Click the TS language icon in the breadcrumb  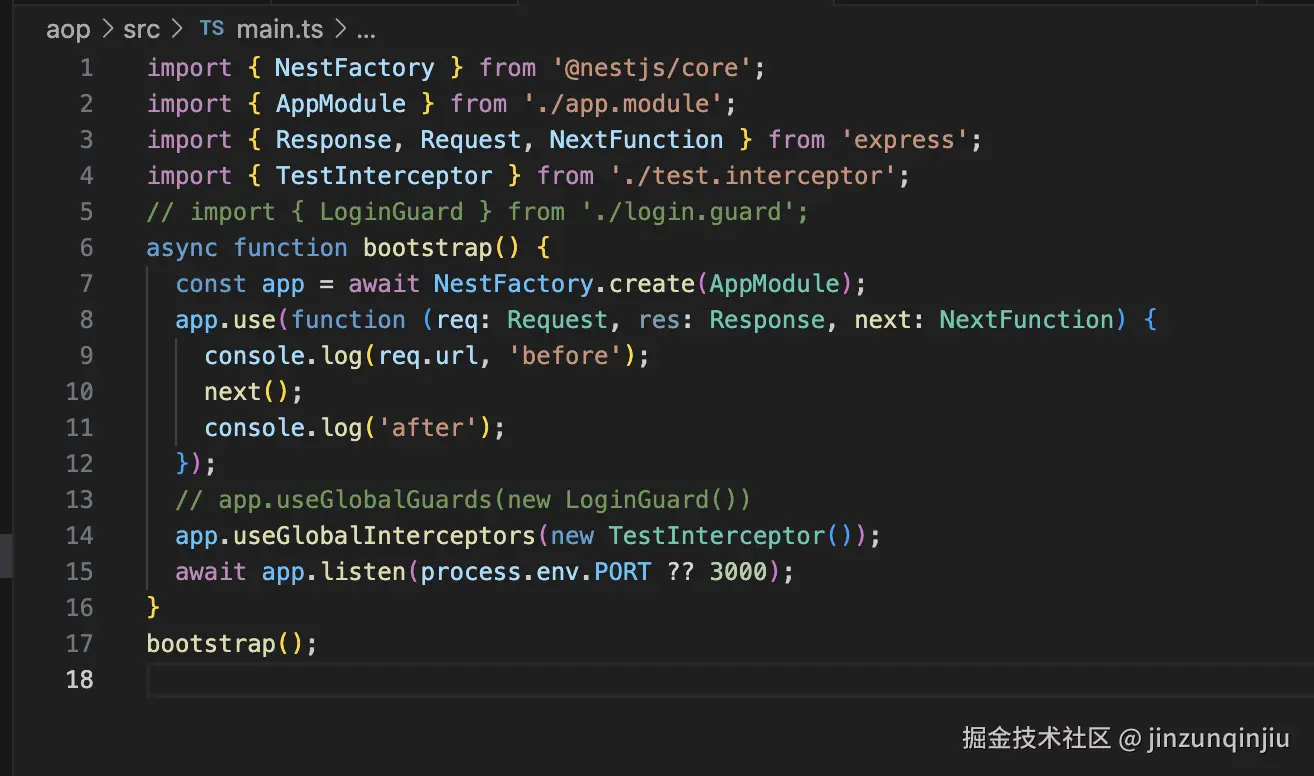tap(212, 28)
